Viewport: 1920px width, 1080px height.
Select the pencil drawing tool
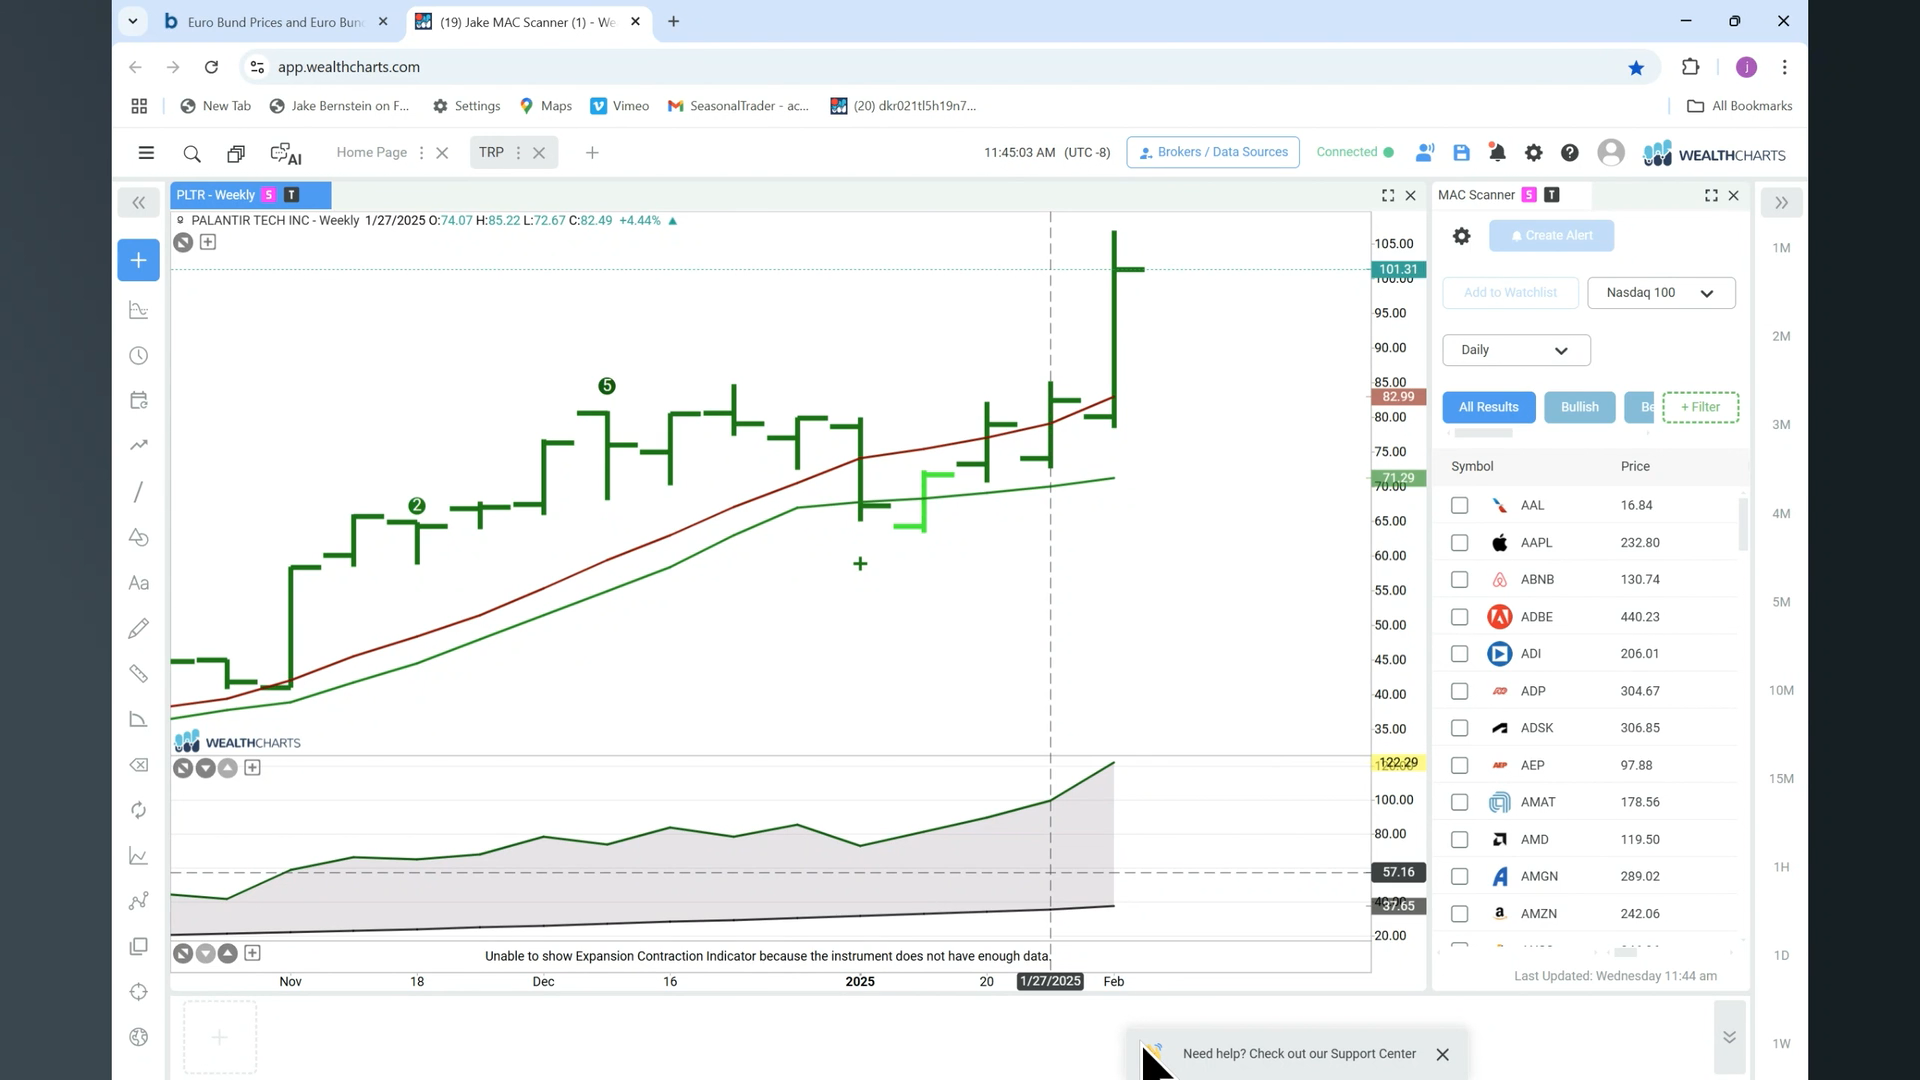coord(139,628)
